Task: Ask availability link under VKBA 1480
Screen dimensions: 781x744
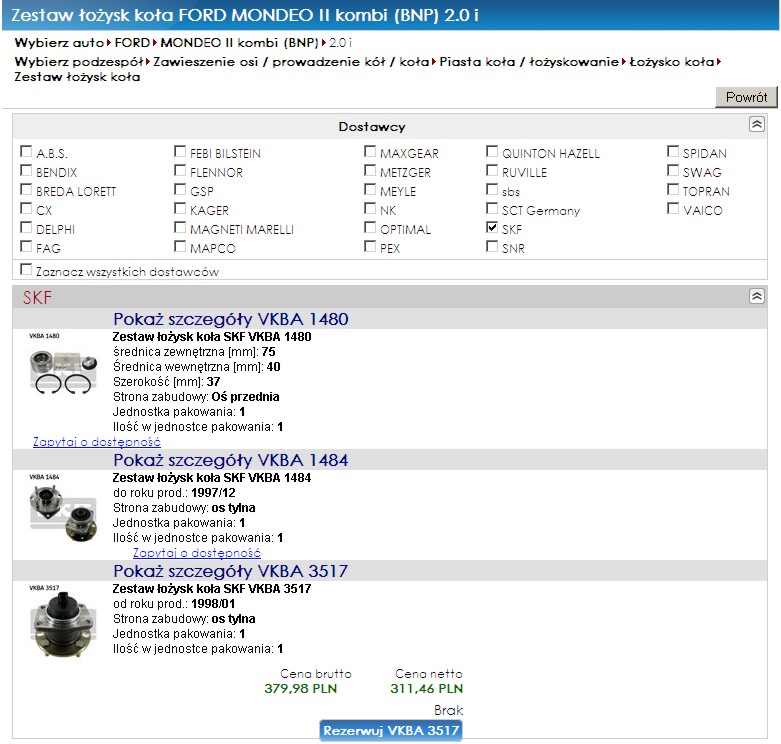Action: pyautogui.click(x=97, y=442)
